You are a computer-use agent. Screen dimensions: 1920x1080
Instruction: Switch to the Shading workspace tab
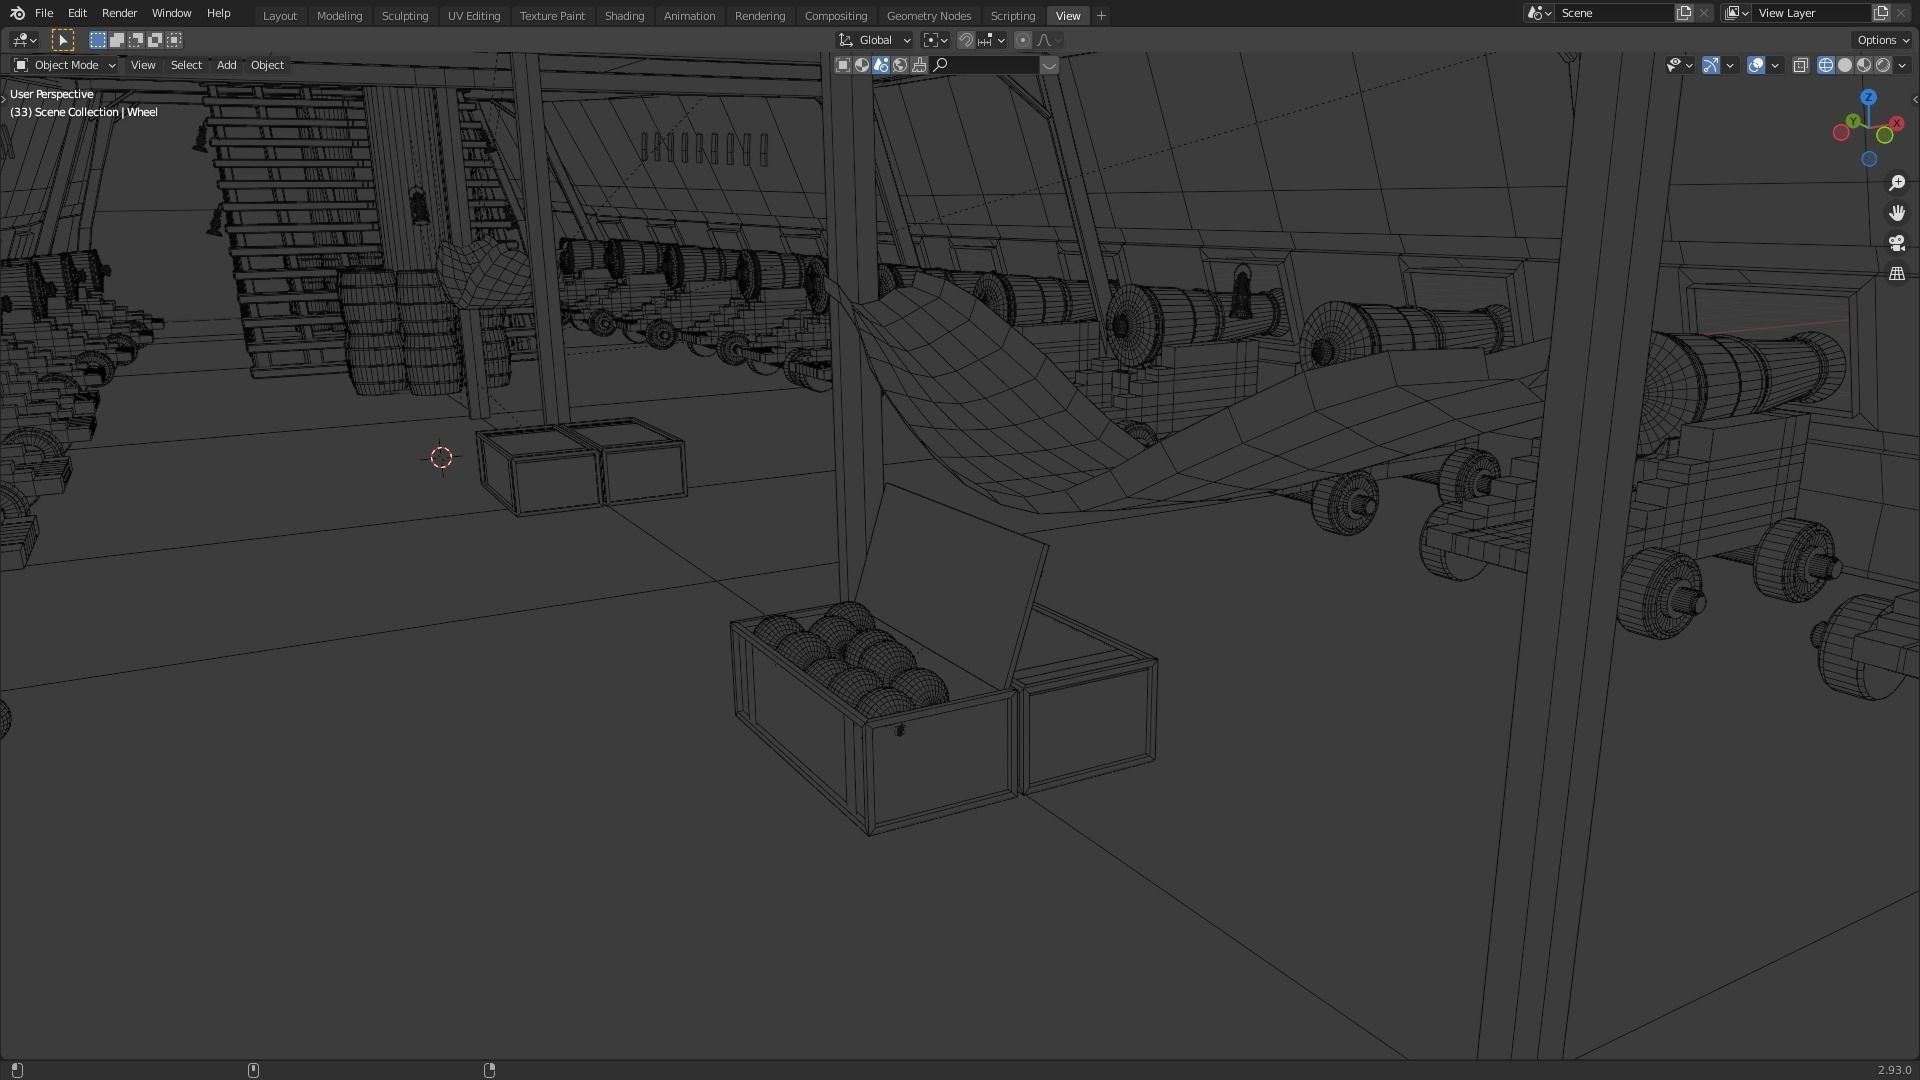(x=624, y=16)
